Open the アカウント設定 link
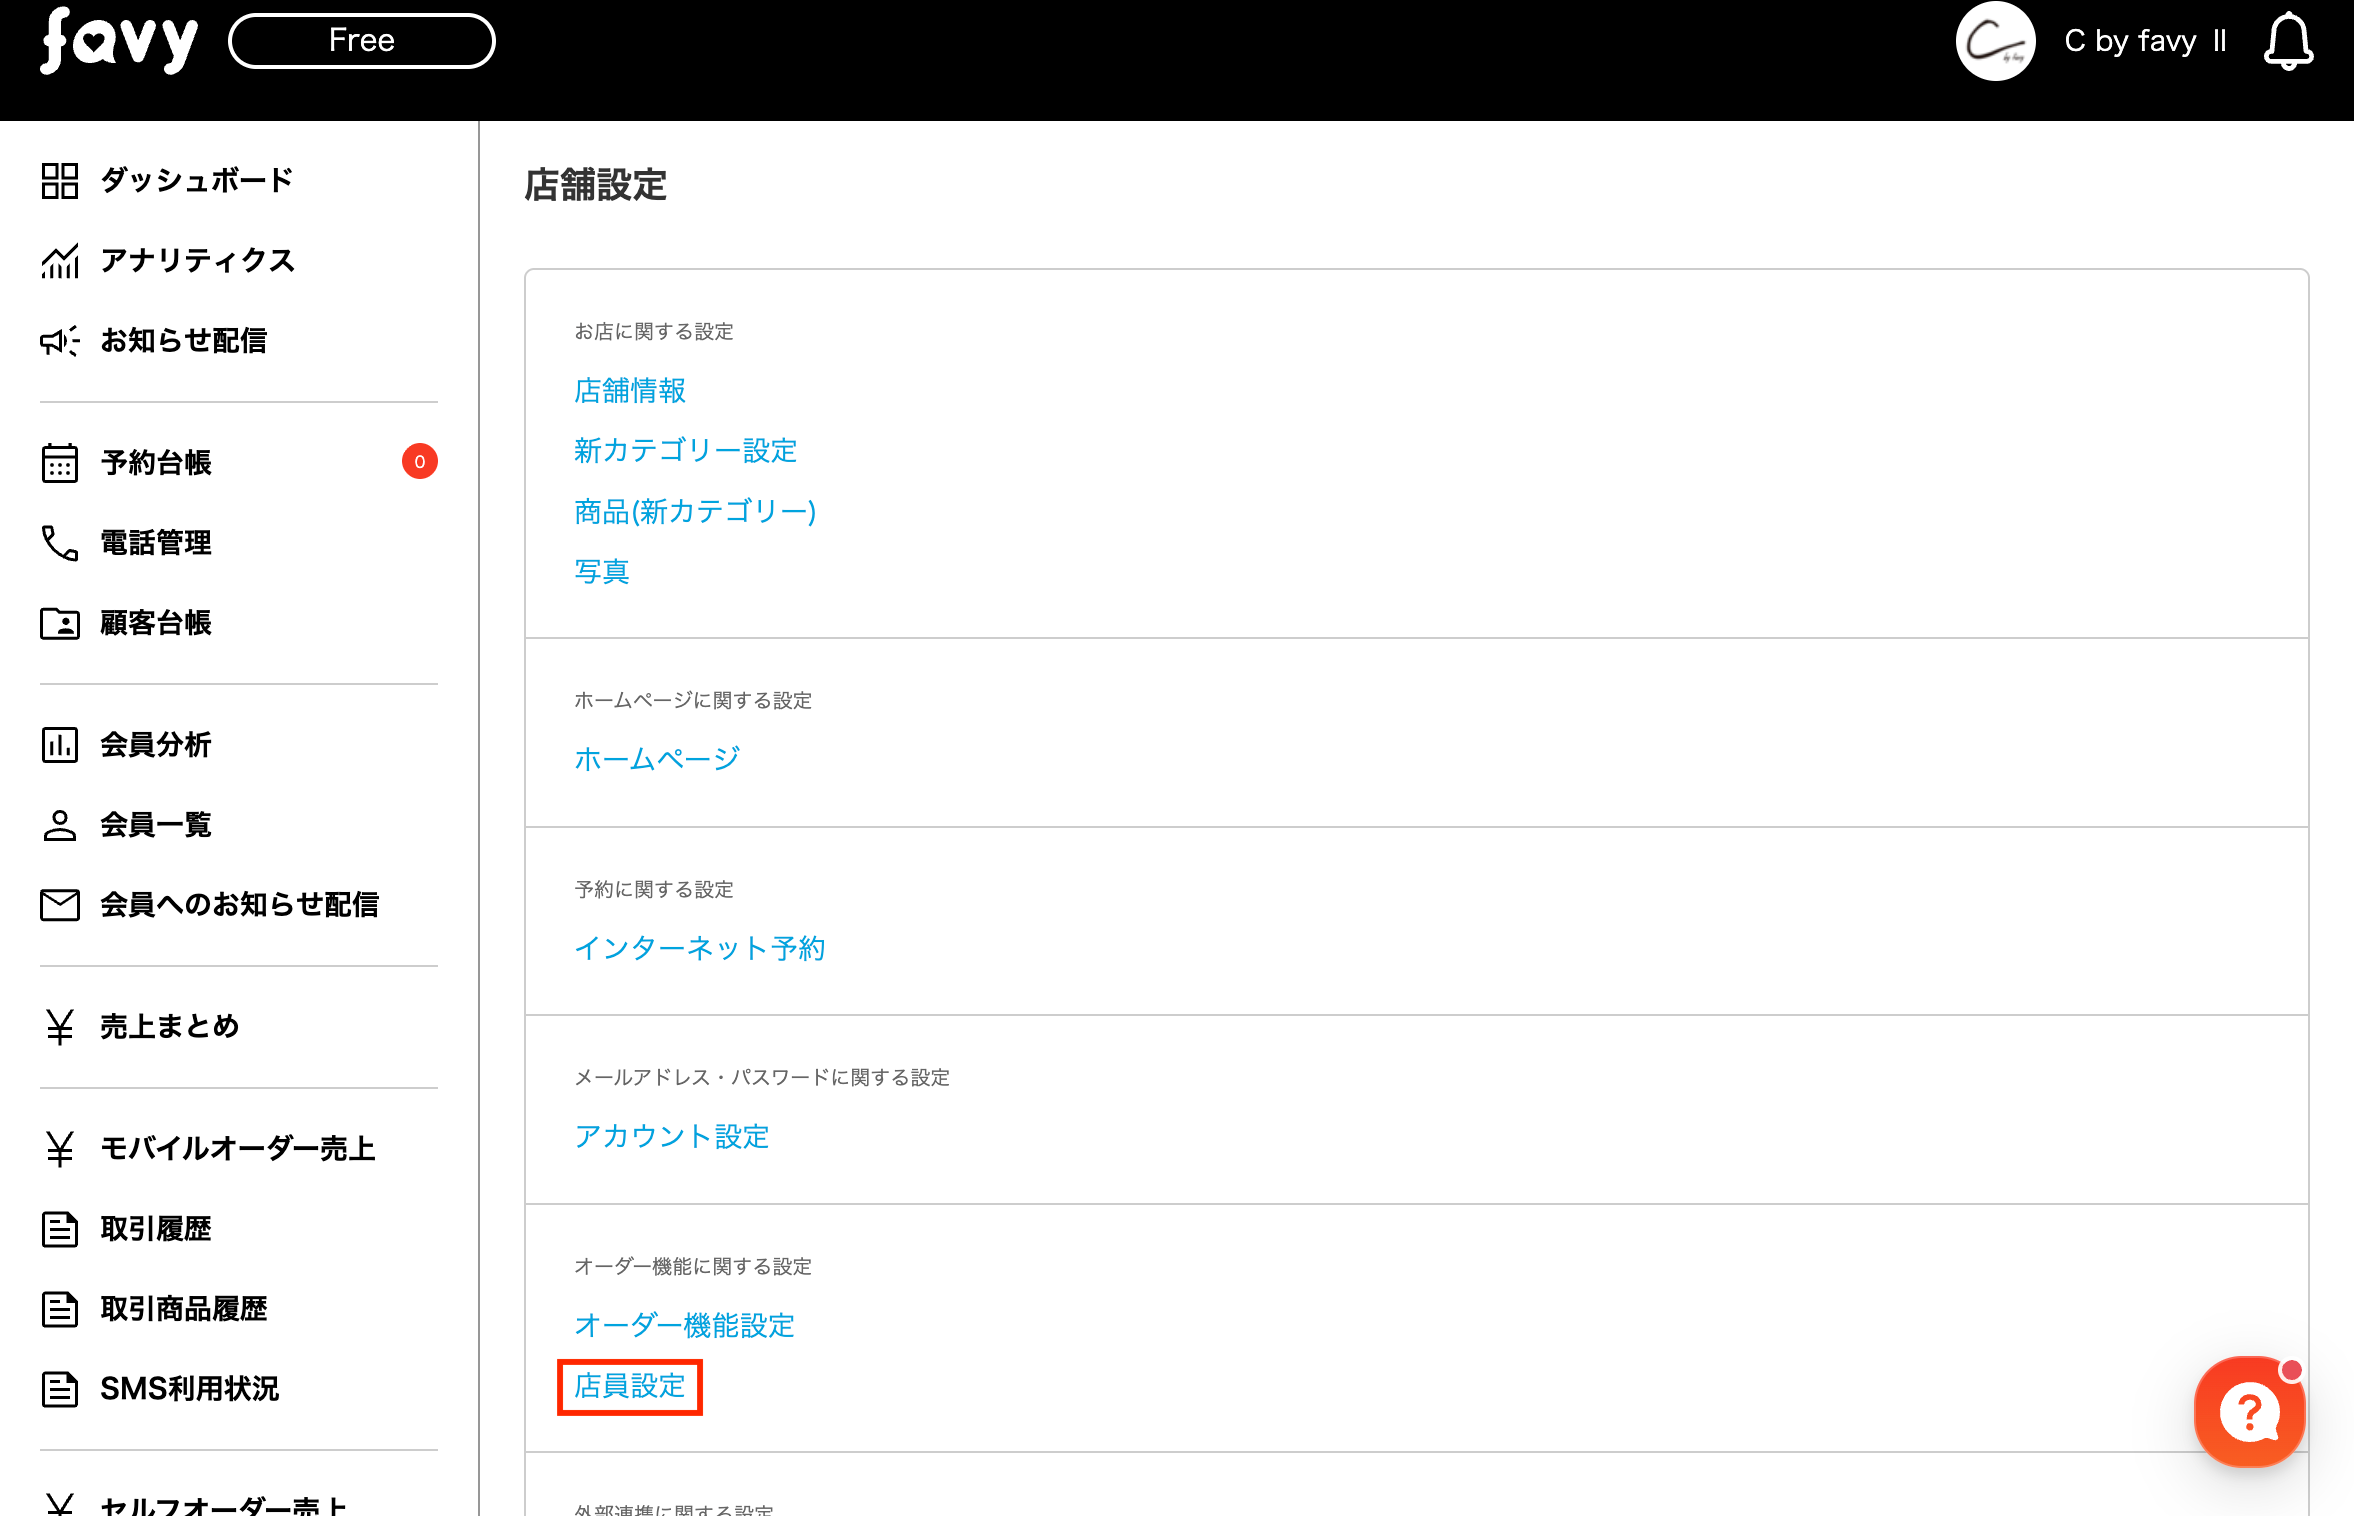 pos(672,1137)
